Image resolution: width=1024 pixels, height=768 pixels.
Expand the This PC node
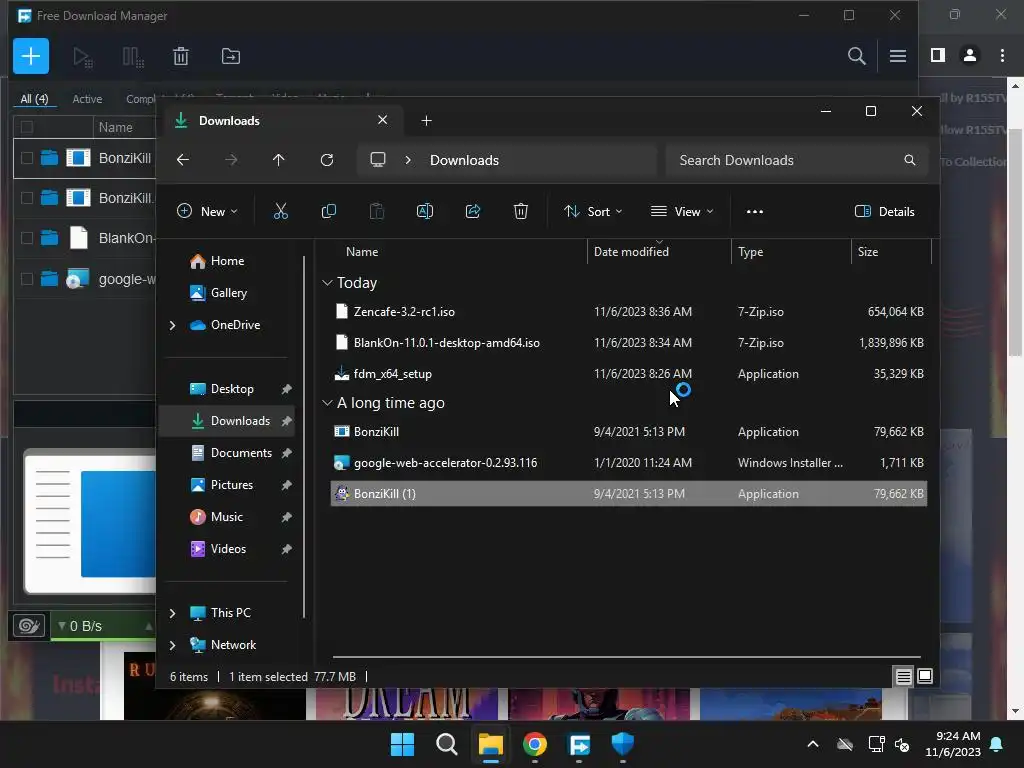(x=172, y=613)
